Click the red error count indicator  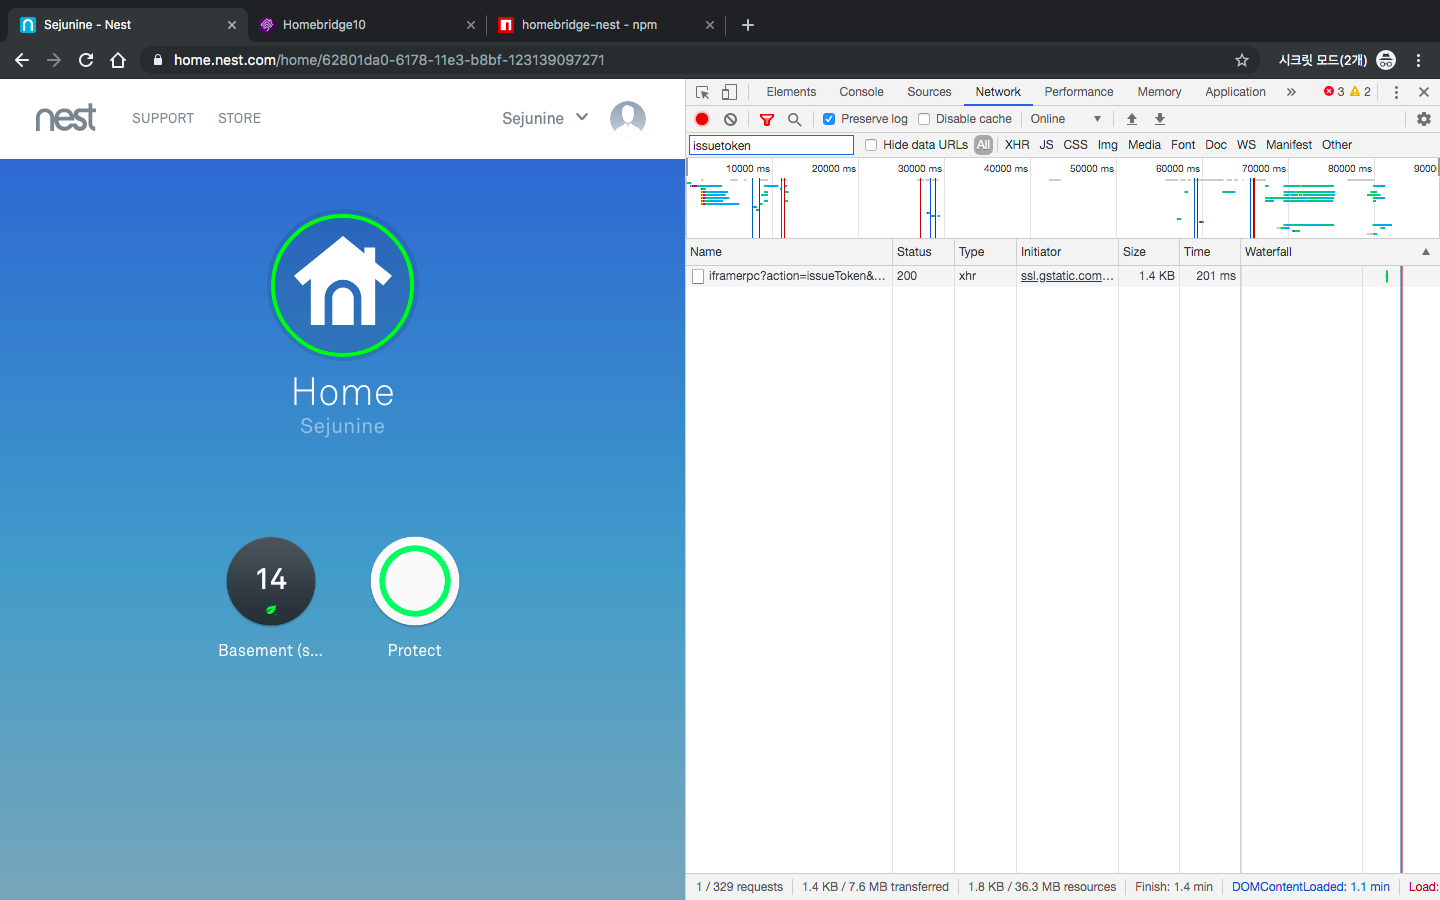[x=1334, y=92]
